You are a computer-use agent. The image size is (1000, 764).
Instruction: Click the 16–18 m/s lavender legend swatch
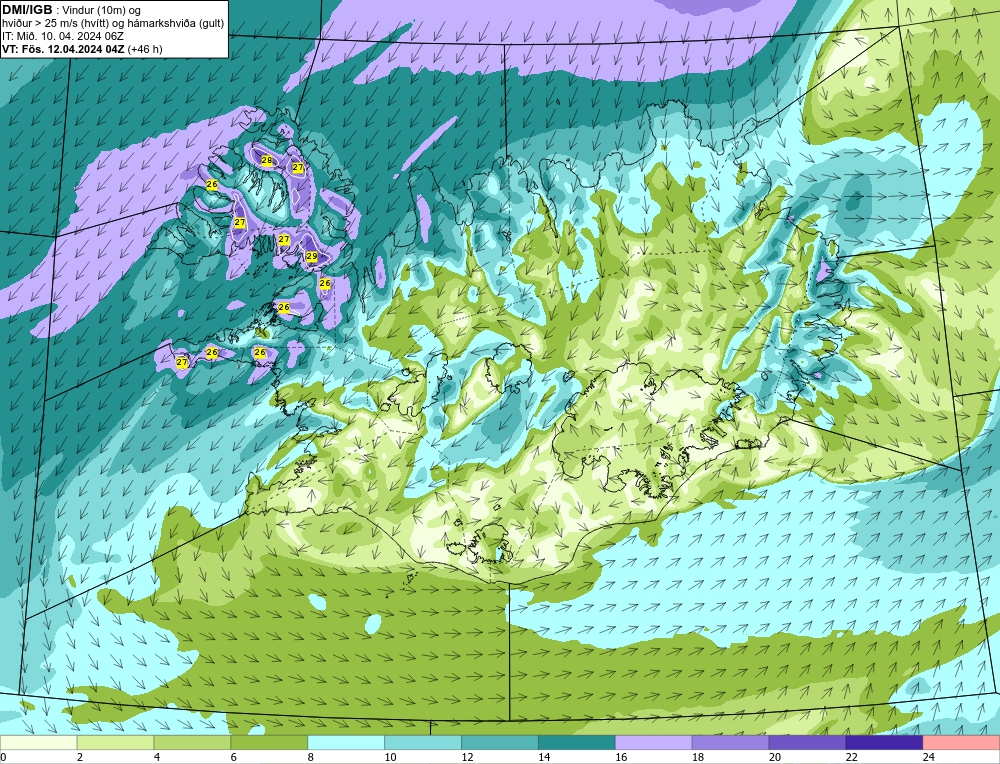654,743
